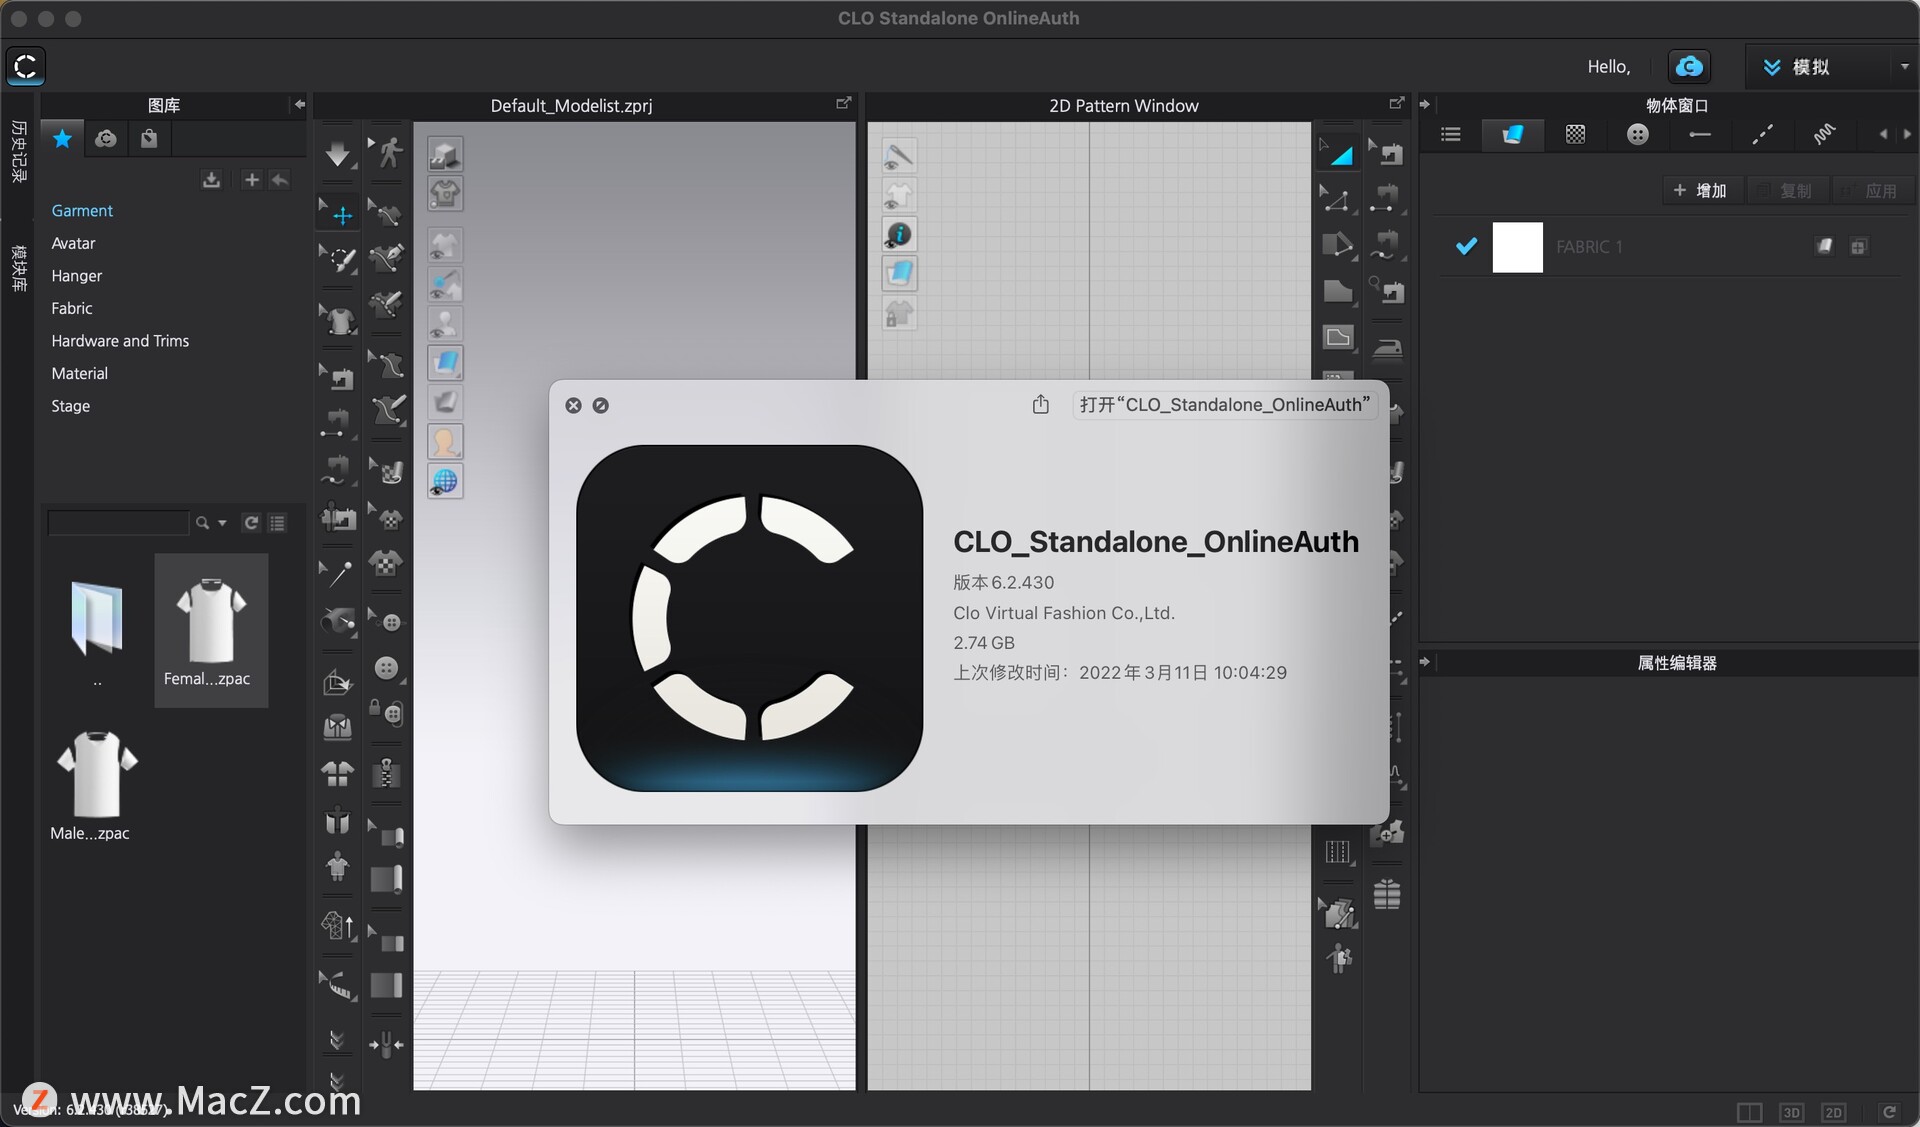This screenshot has height=1127, width=1920.
Task: Open the checkered Graphic tab in Object Browser
Action: coord(1575,134)
